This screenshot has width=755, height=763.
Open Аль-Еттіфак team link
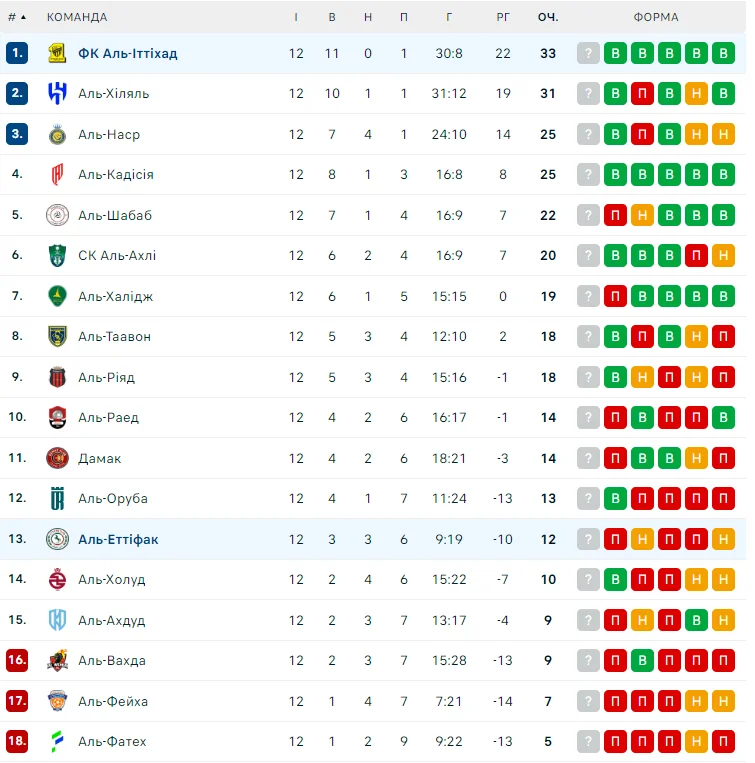[x=118, y=539]
